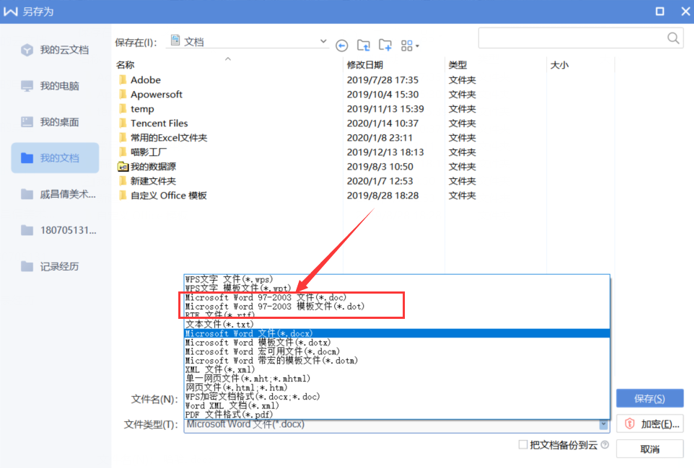Select the Adobe folder icon
694x468 pixels.
pyautogui.click(x=123, y=80)
